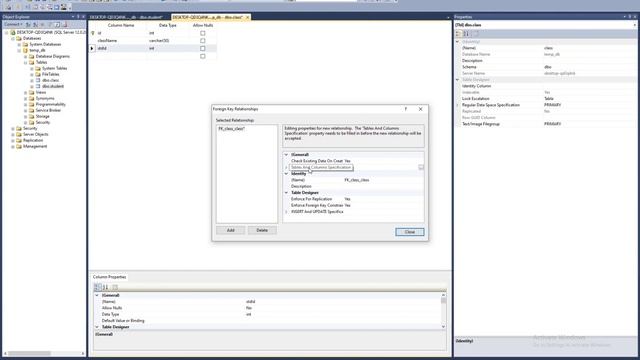
Task: Click the stdId column name cell
Action: [x=121, y=48]
